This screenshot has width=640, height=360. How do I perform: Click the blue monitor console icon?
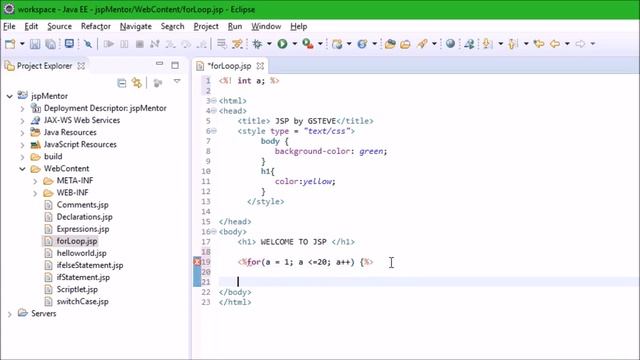(x=69, y=43)
